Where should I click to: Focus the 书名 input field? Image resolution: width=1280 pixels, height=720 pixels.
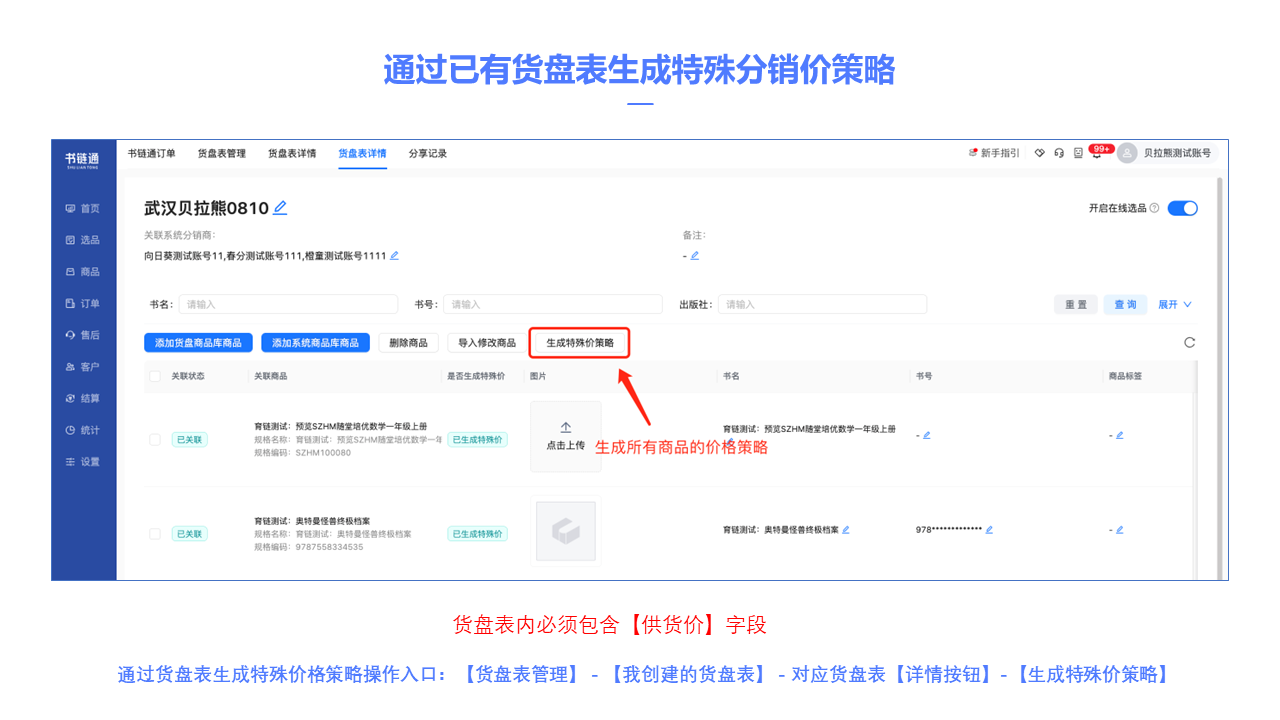[288, 304]
